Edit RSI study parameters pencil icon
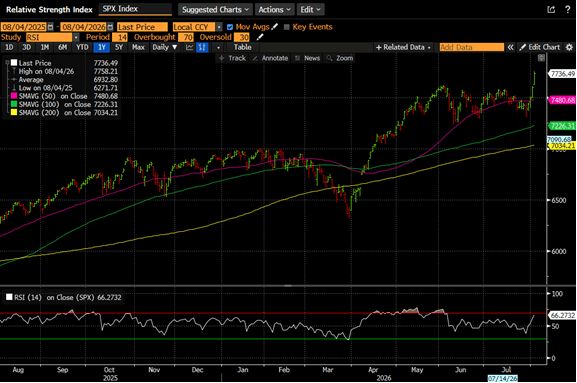Screen dimensions: 577x383 [260, 37]
